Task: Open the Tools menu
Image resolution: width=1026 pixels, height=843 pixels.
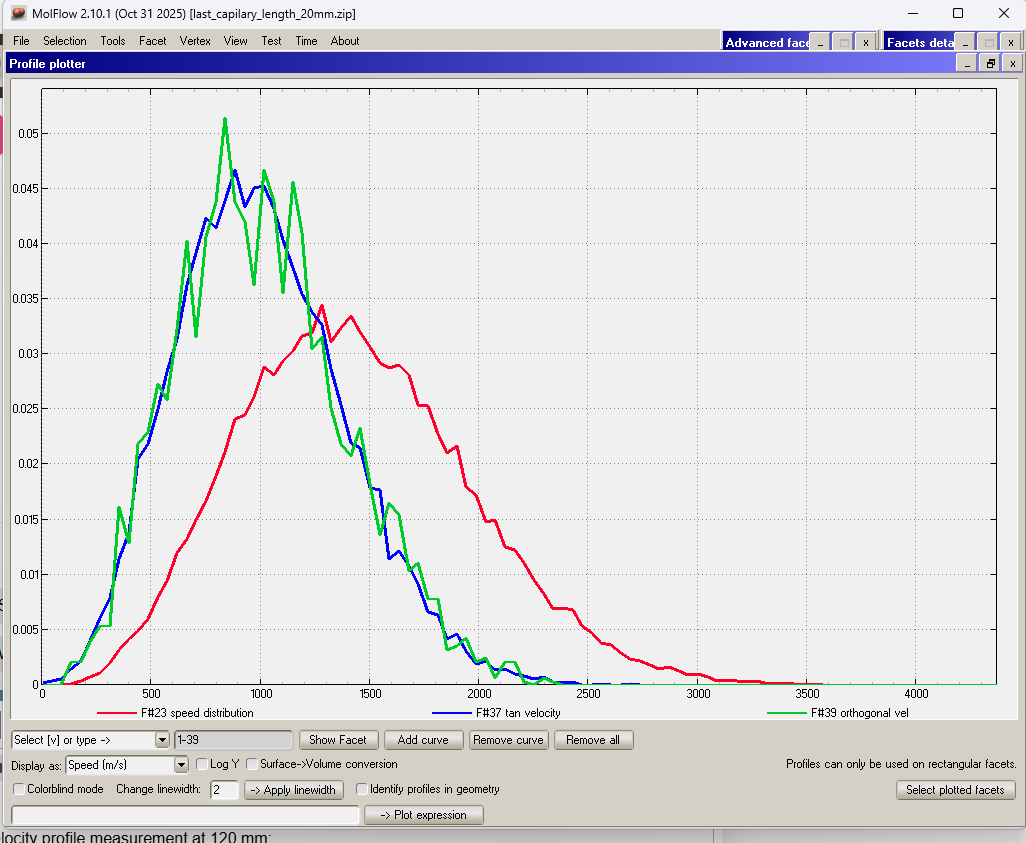Action: click(x=112, y=41)
